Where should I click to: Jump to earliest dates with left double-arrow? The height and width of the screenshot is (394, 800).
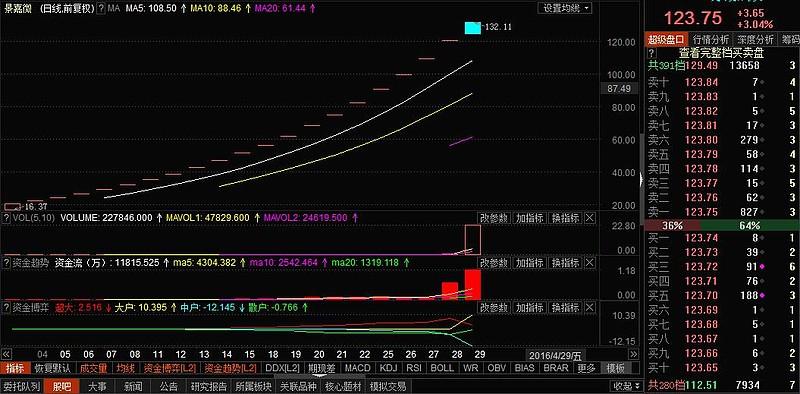point(7,354)
